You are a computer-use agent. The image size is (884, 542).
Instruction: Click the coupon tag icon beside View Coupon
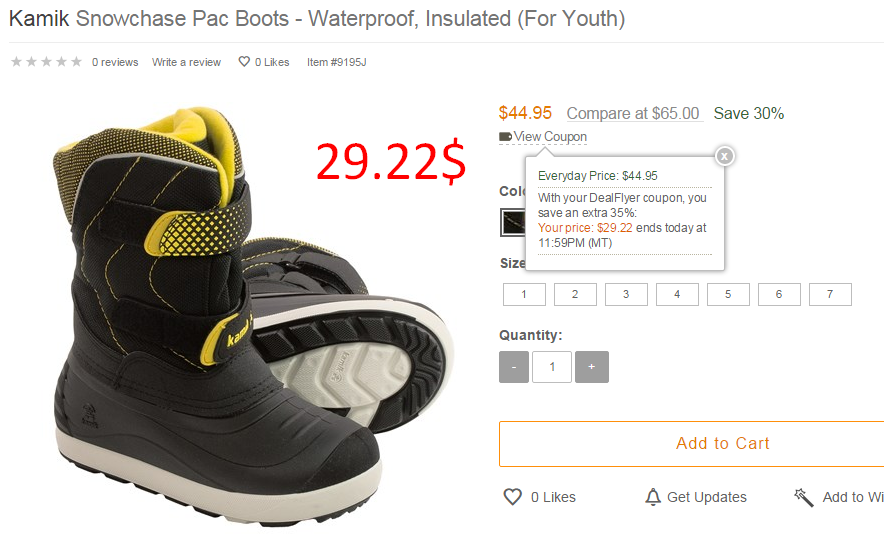(505, 136)
